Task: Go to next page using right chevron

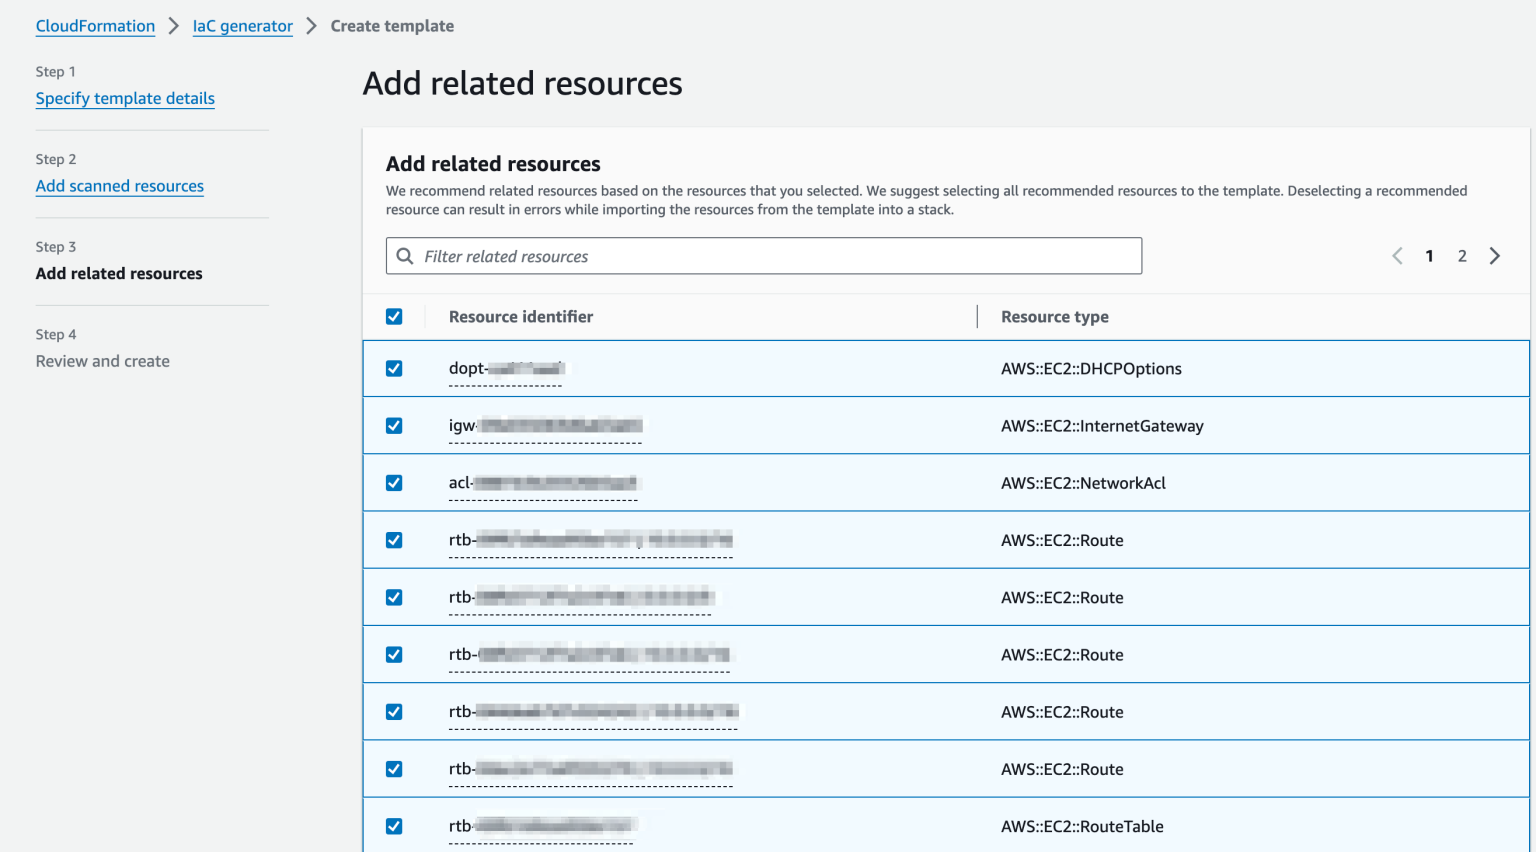Action: coord(1494,256)
